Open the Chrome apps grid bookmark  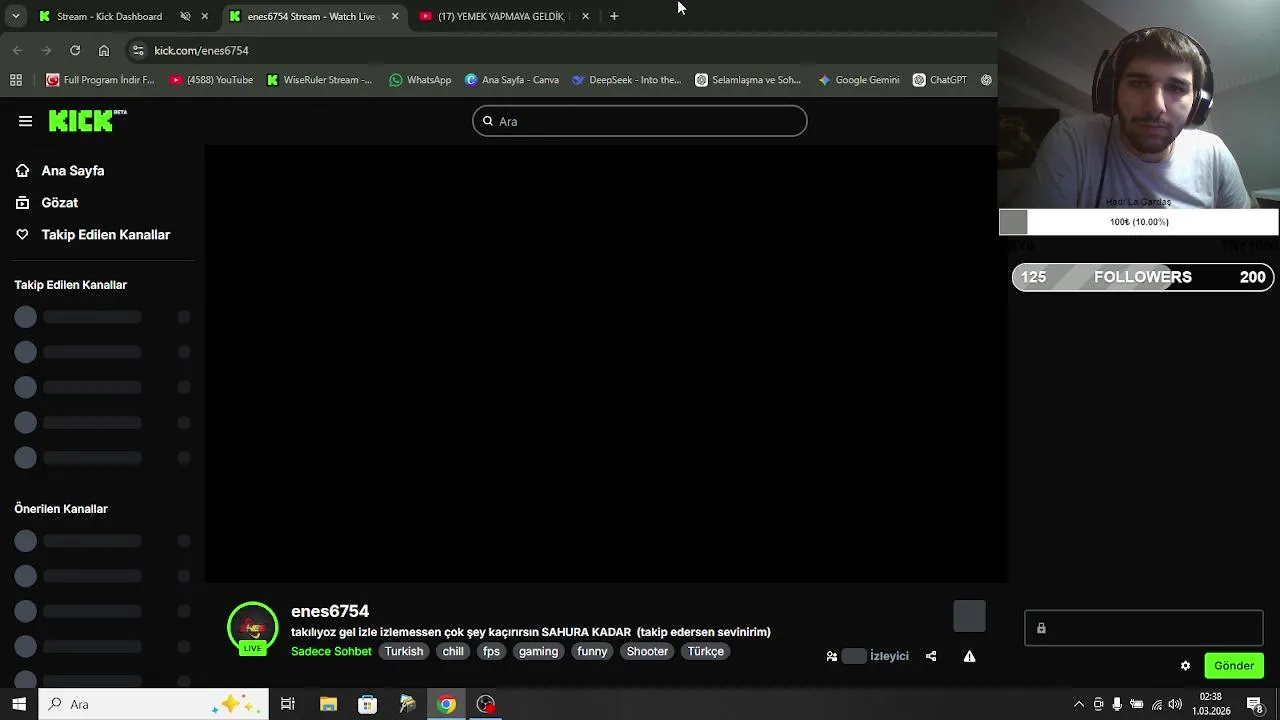point(16,80)
